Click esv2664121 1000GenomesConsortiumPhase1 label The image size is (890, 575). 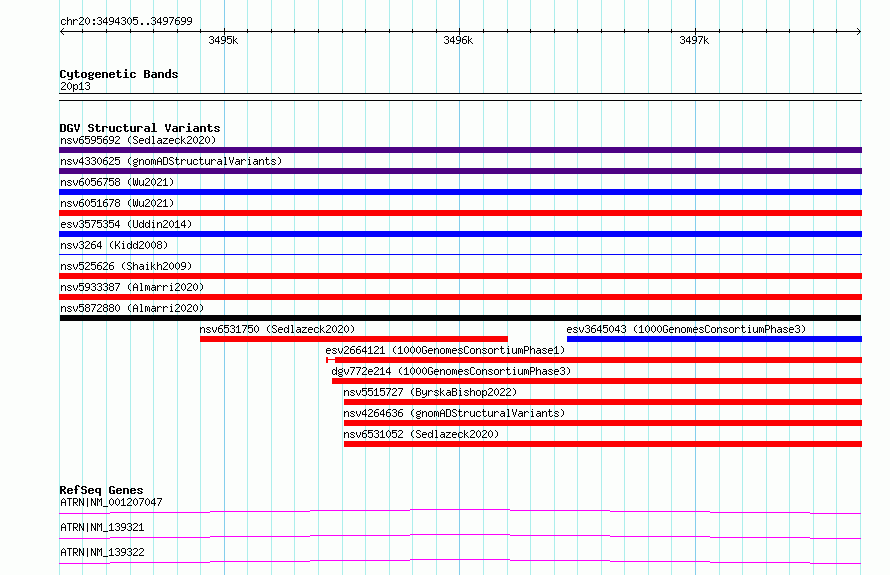point(445,350)
